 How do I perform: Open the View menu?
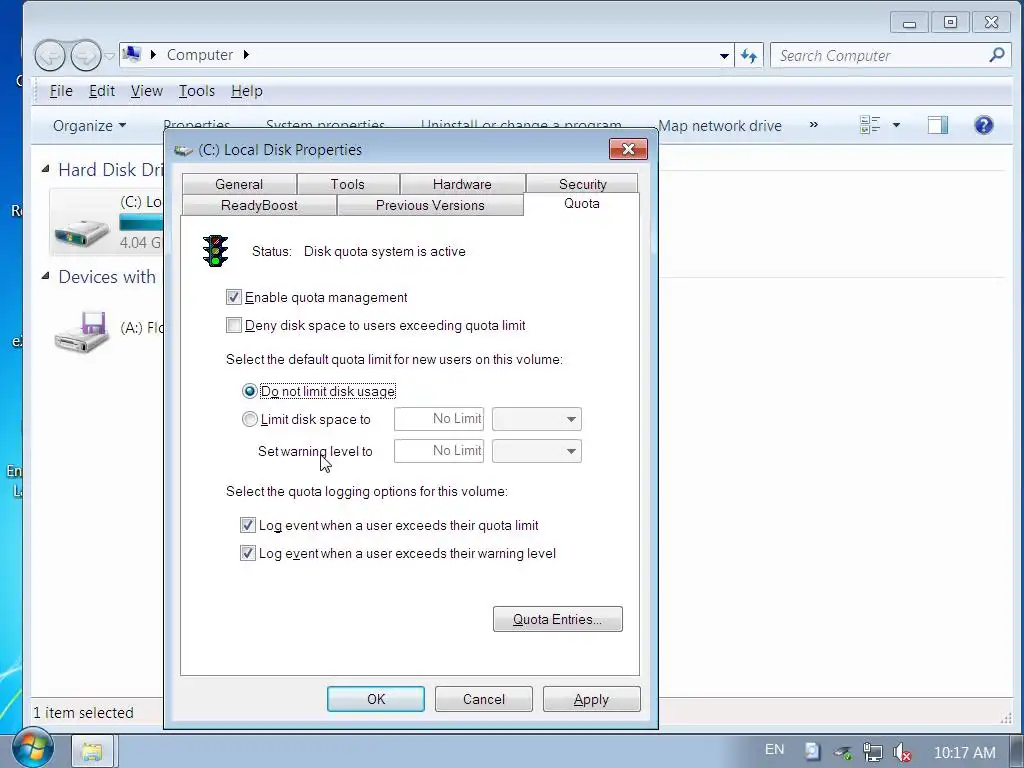(x=146, y=91)
